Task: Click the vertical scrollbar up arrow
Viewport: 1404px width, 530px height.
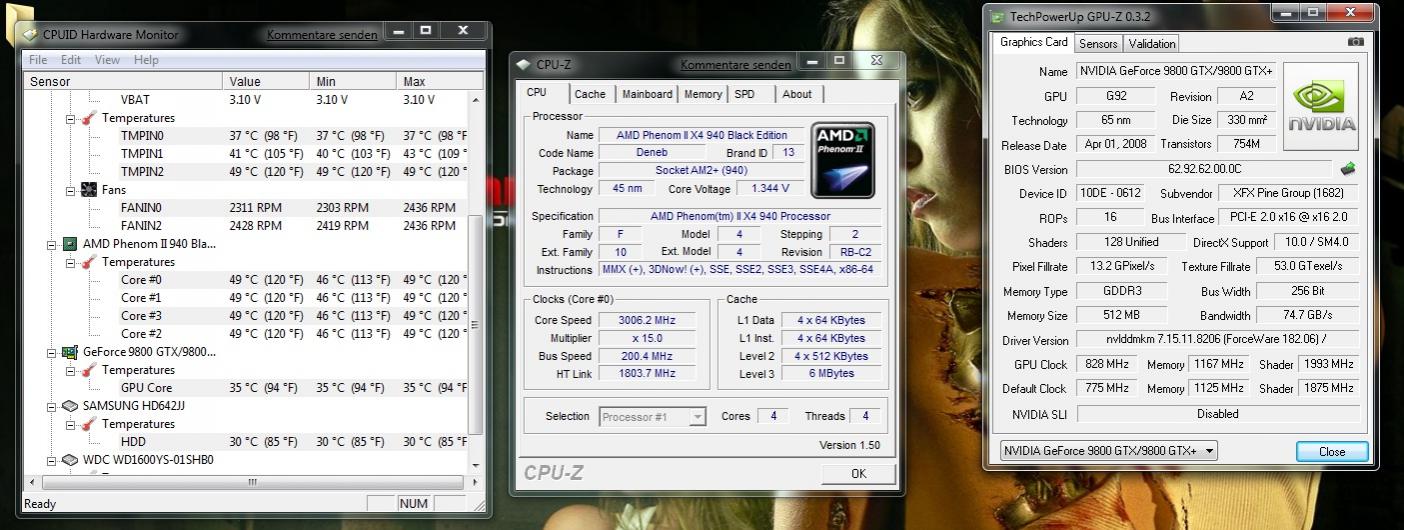Action: (475, 100)
